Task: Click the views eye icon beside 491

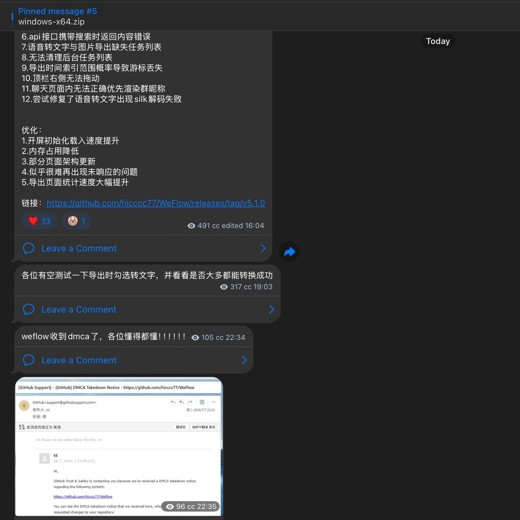Action: click(191, 226)
